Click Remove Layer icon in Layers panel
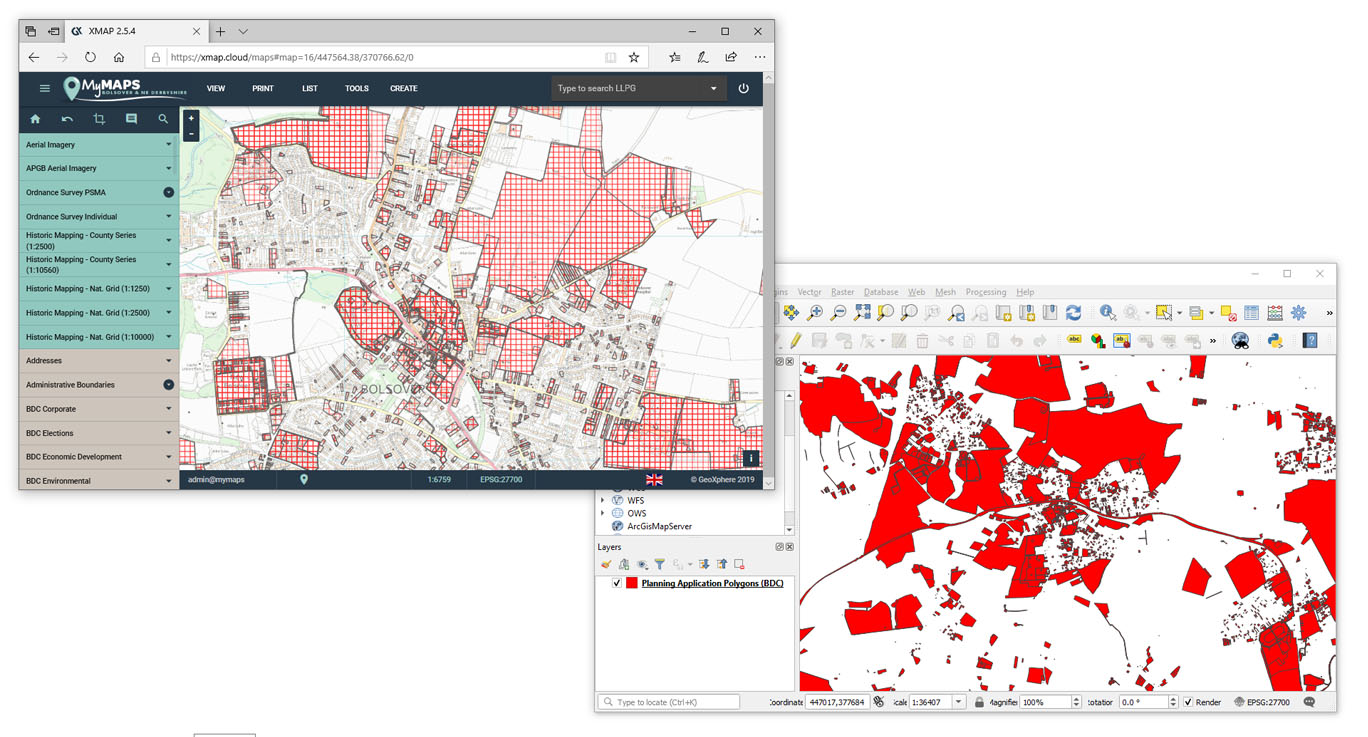 click(x=739, y=564)
